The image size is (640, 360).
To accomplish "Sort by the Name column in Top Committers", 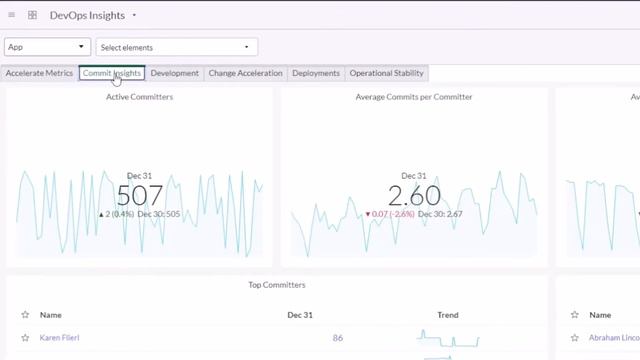I will (x=51, y=315).
